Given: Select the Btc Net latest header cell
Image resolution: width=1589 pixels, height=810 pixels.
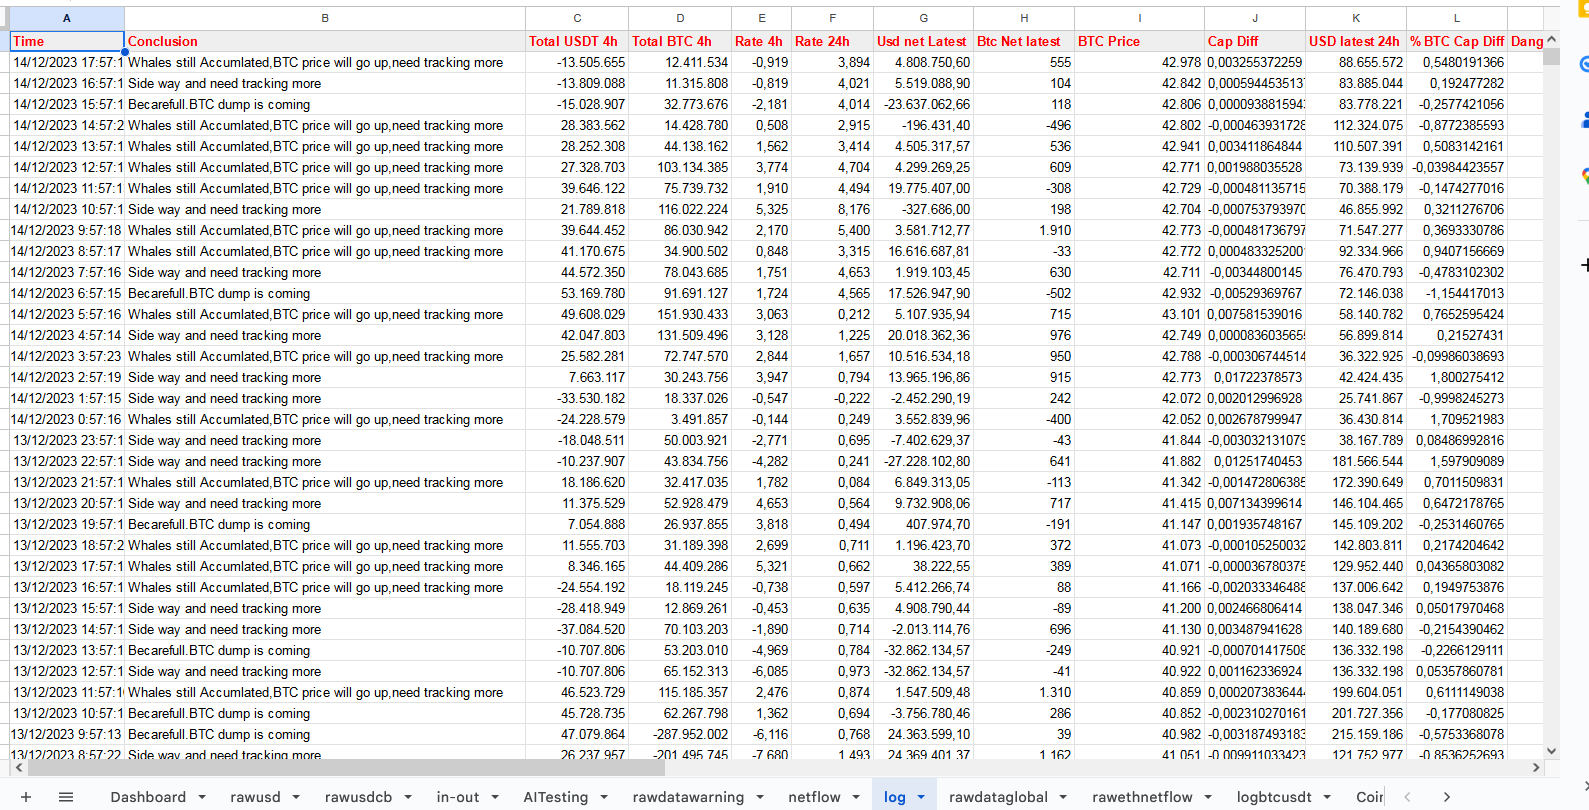Looking at the screenshot, I should point(1024,41).
